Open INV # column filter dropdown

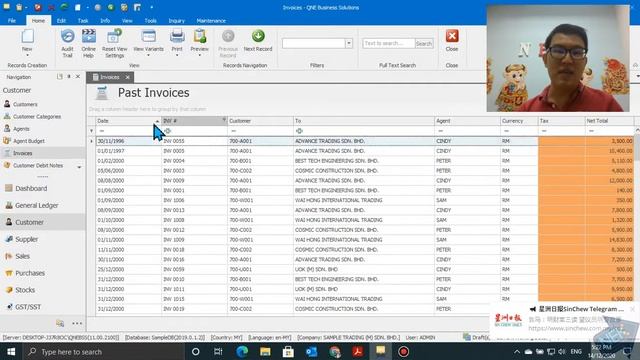coord(224,120)
